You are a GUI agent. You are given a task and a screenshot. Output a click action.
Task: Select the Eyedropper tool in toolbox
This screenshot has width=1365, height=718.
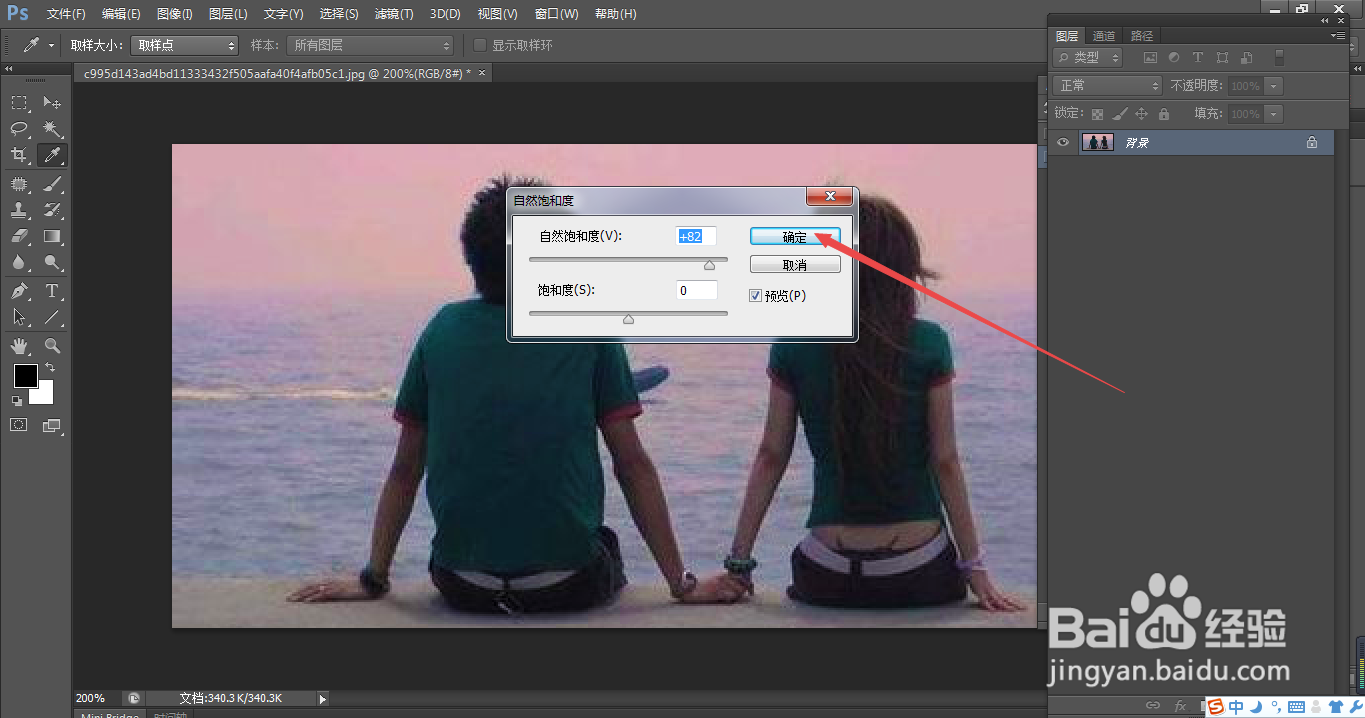point(52,155)
